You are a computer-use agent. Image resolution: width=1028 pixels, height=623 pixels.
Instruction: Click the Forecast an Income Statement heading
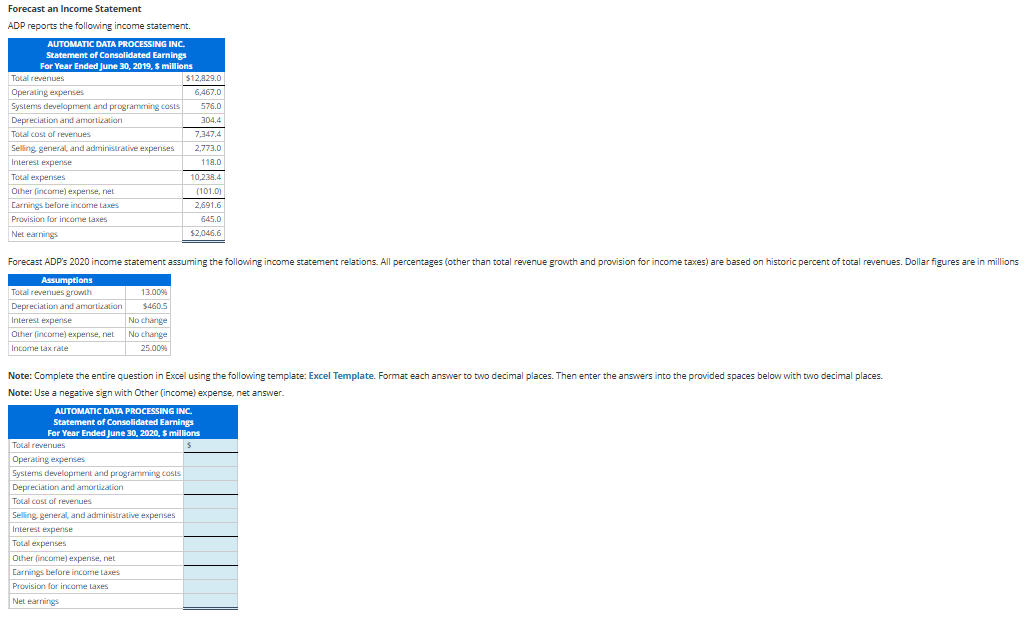coord(75,9)
